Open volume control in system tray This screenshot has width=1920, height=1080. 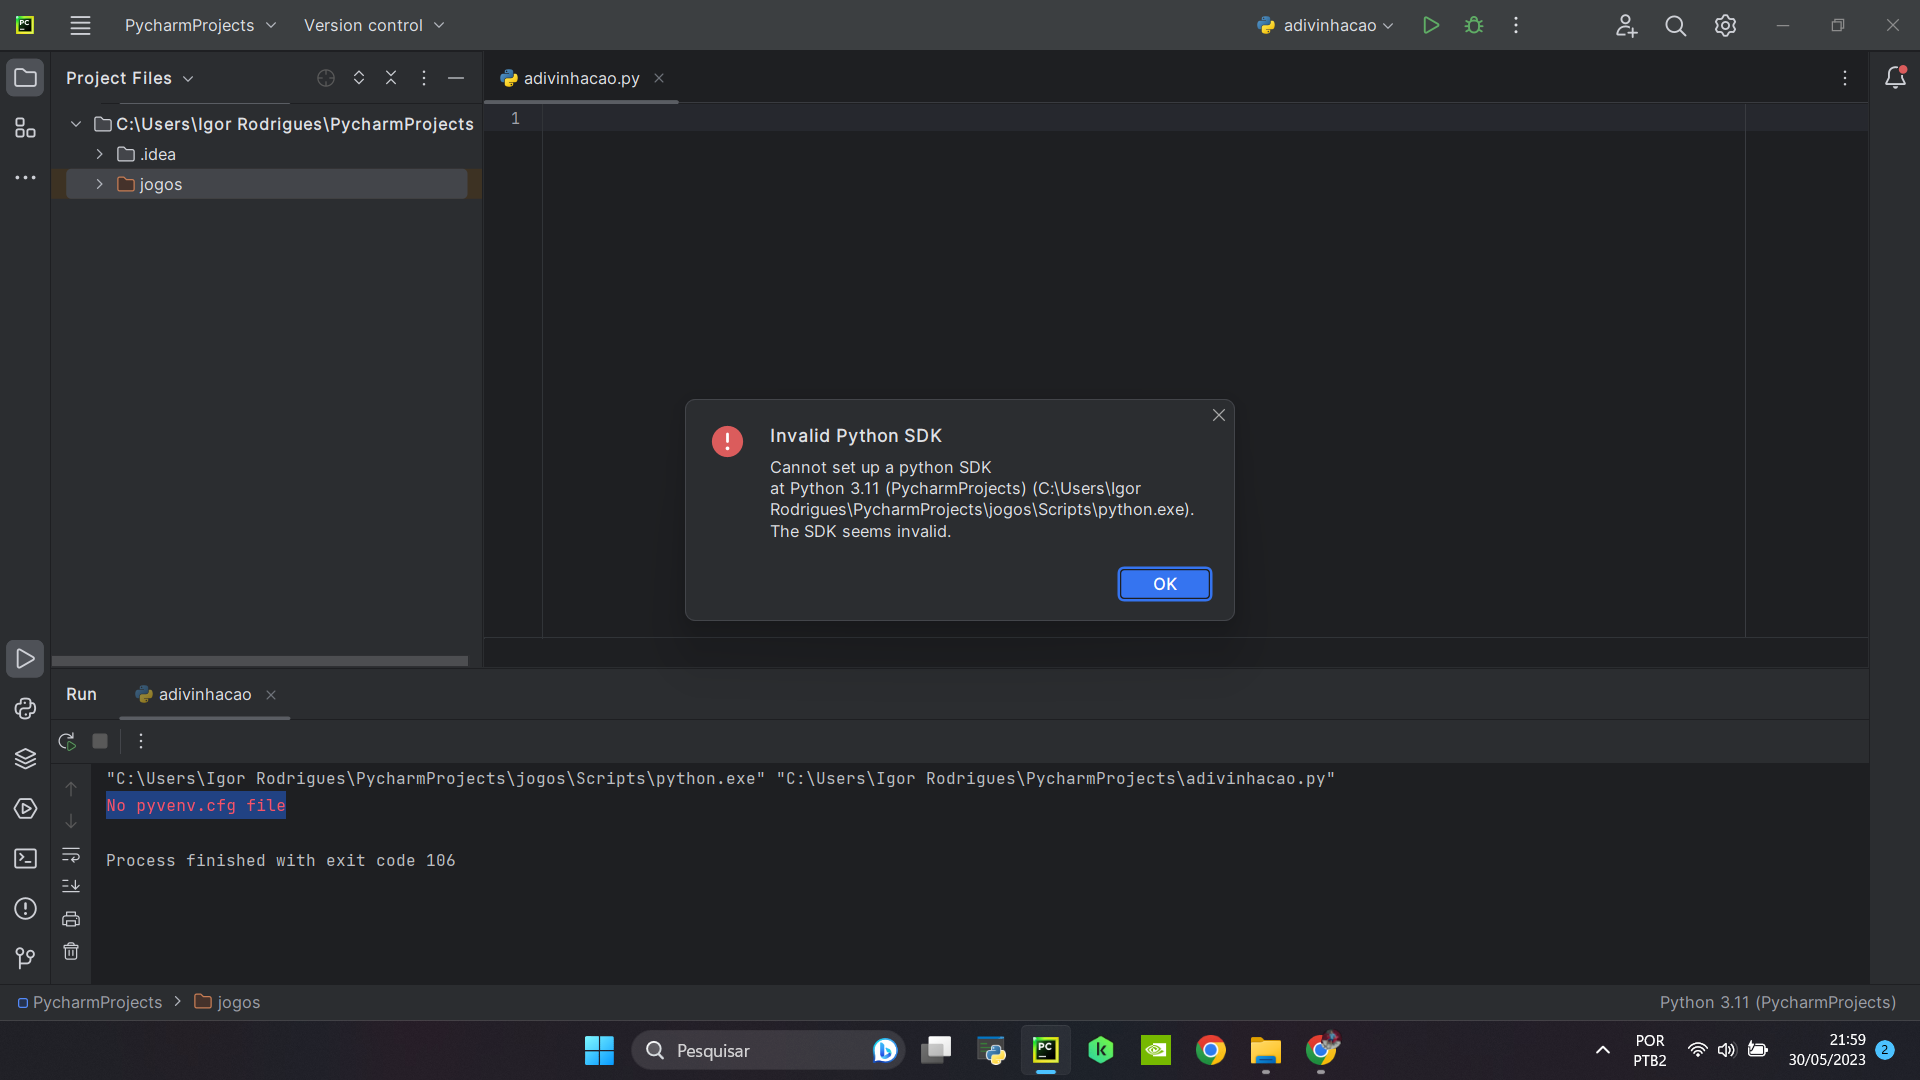[1727, 1050]
